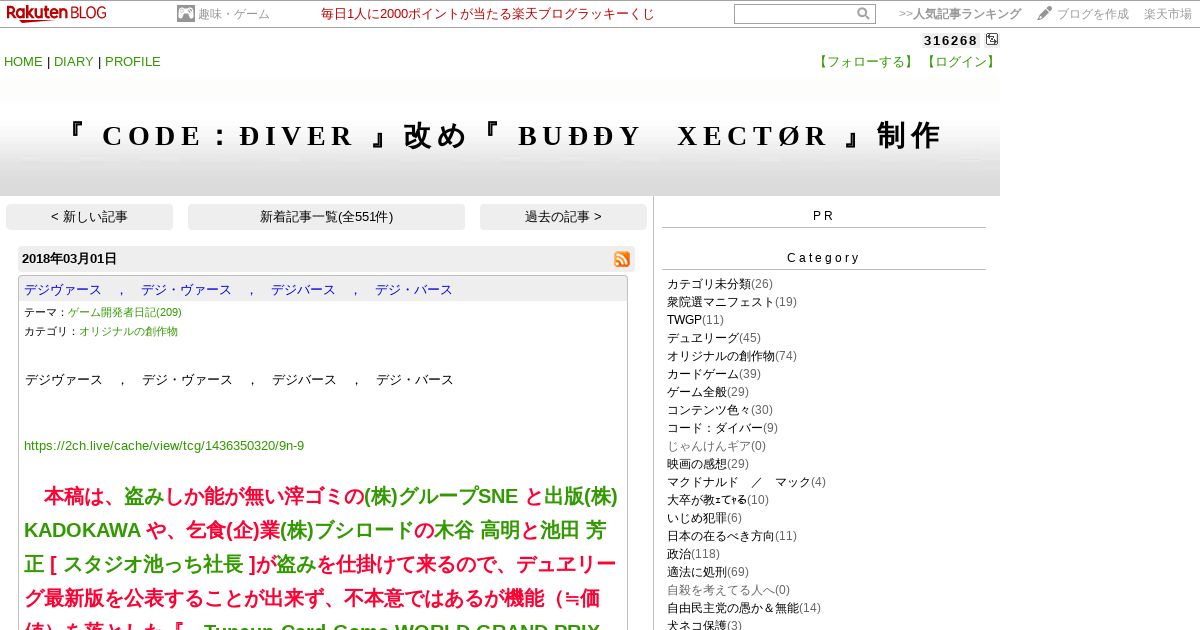Open the RSS feed icon

pyautogui.click(x=622, y=259)
